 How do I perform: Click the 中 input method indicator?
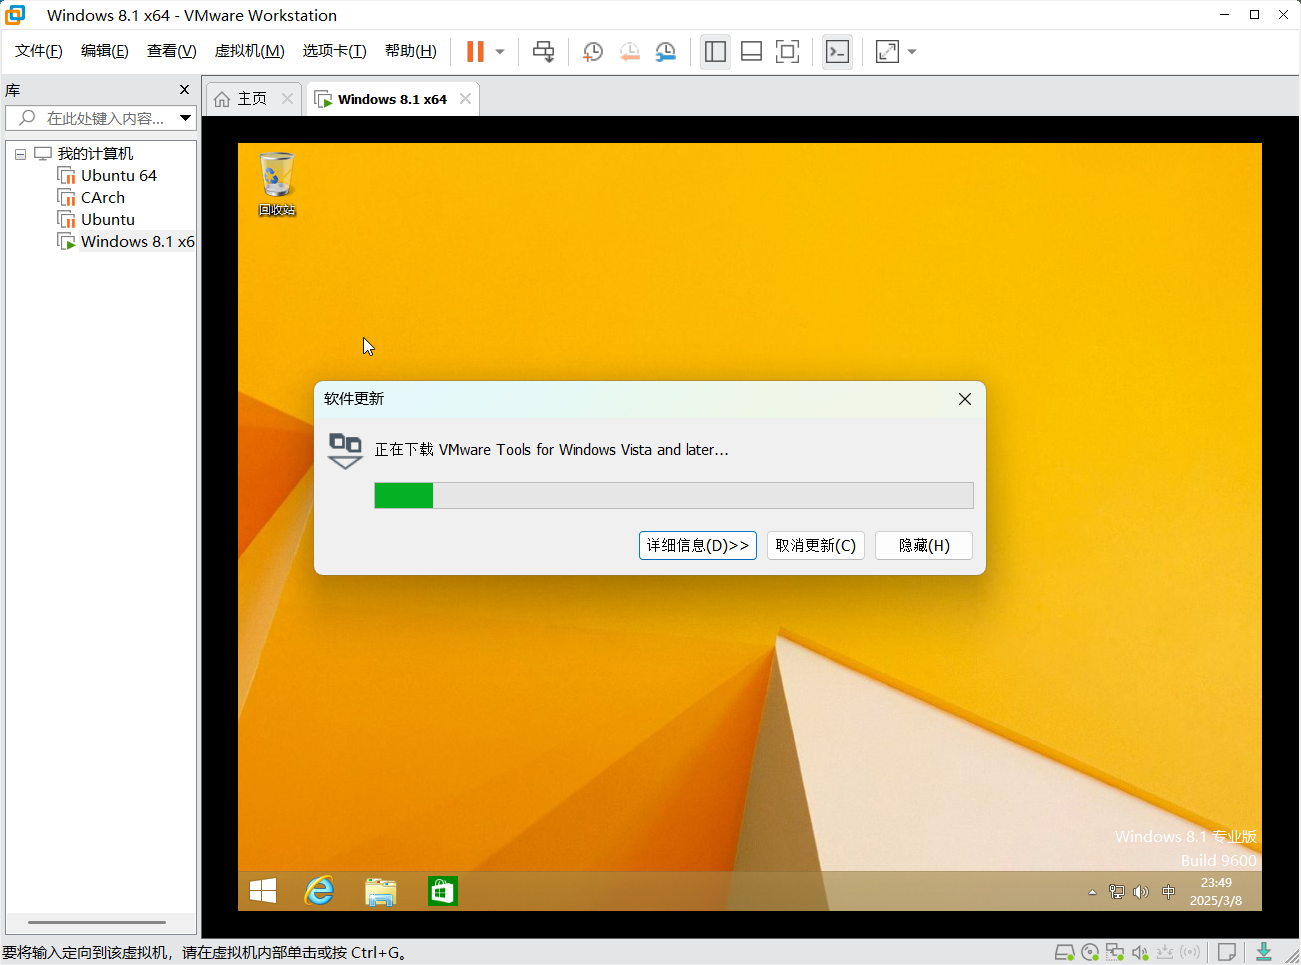1169,892
